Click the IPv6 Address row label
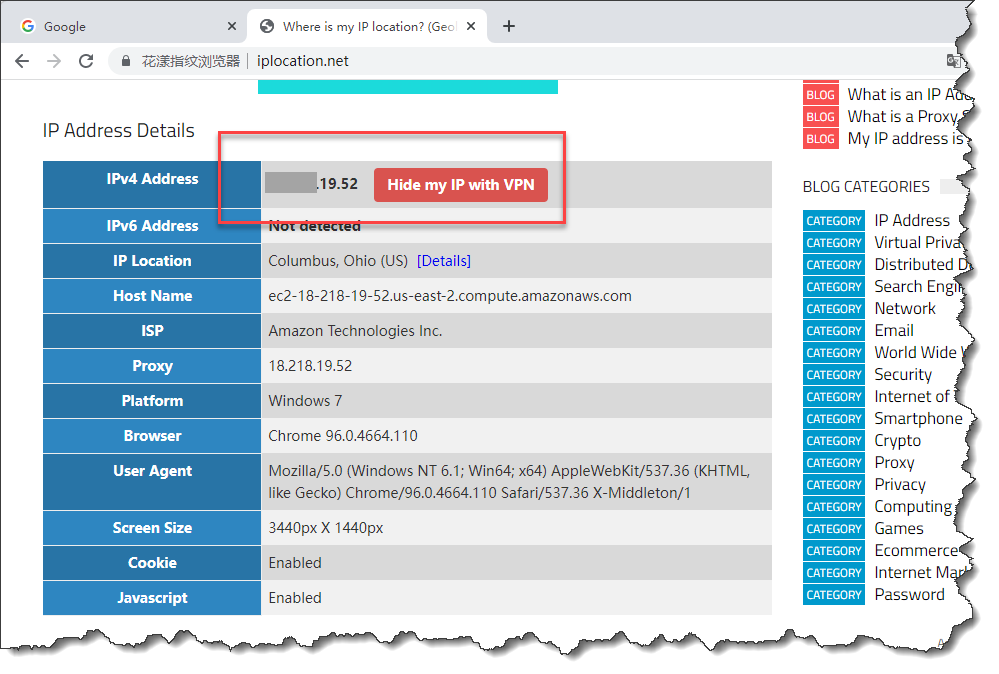The height and width of the screenshot is (674, 999). point(152,226)
